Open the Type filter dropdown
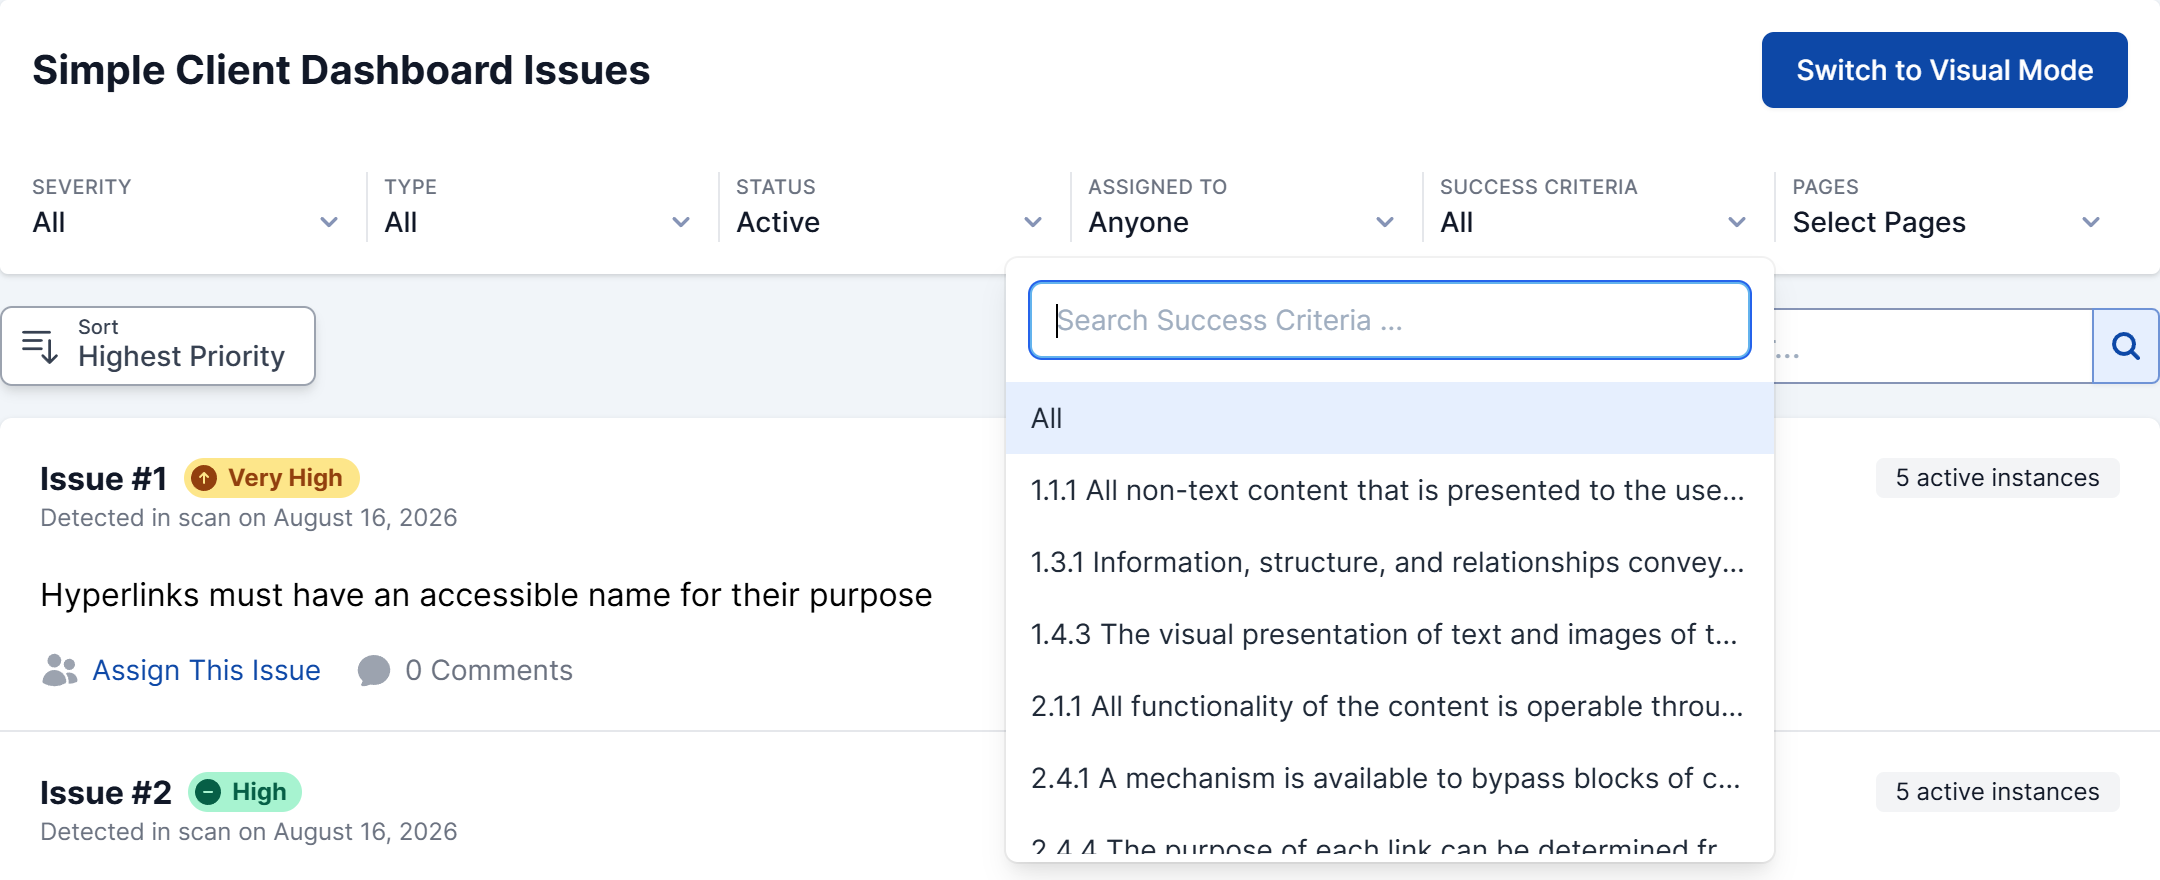 tap(537, 207)
